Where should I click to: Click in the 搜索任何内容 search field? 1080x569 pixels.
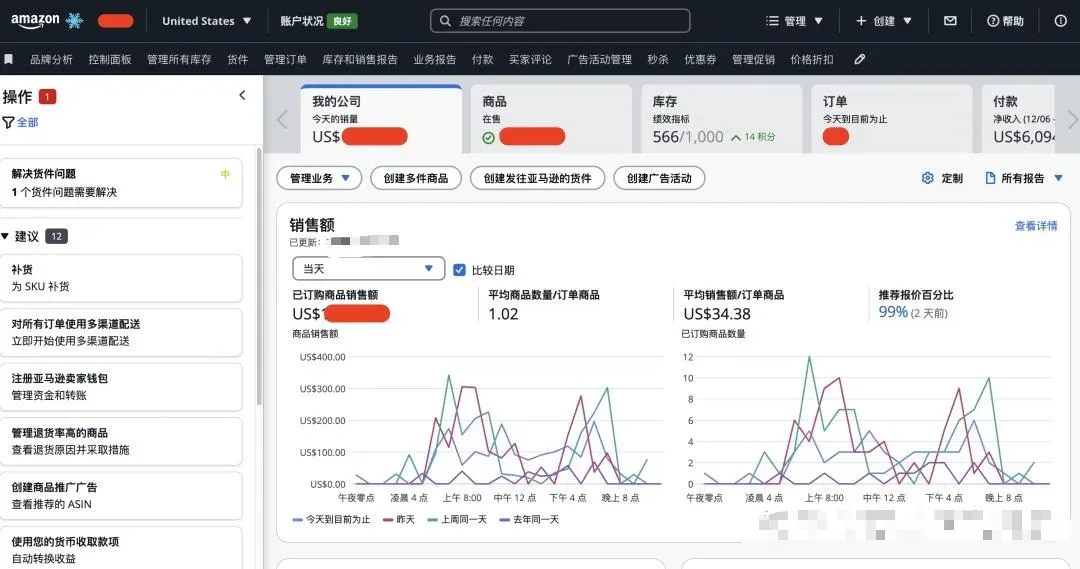[560, 21]
